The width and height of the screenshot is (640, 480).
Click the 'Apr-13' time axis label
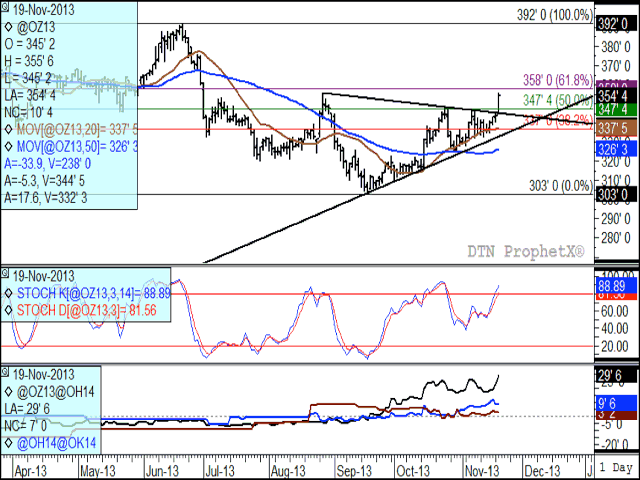31,471
